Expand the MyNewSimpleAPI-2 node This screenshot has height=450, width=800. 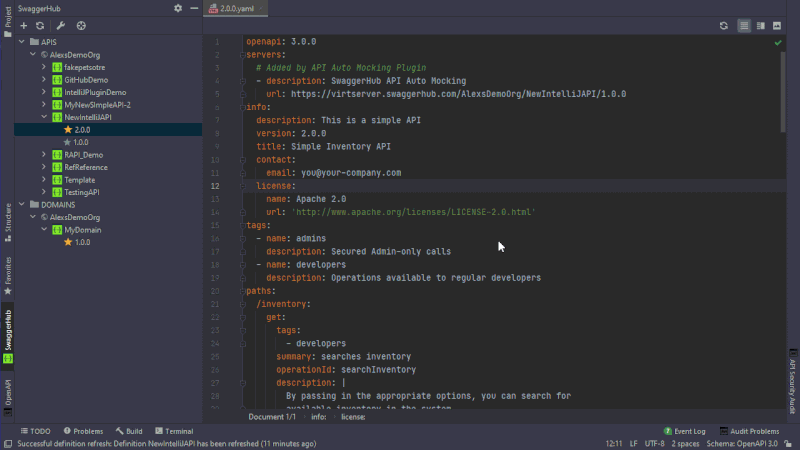44,105
